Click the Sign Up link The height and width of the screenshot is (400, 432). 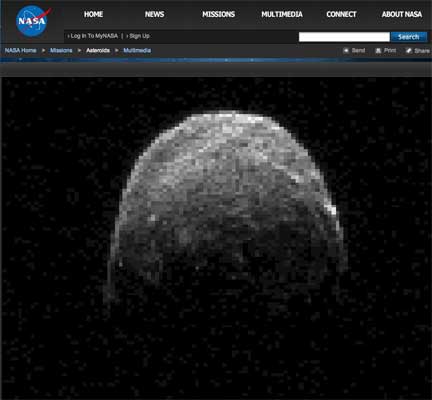coord(139,36)
